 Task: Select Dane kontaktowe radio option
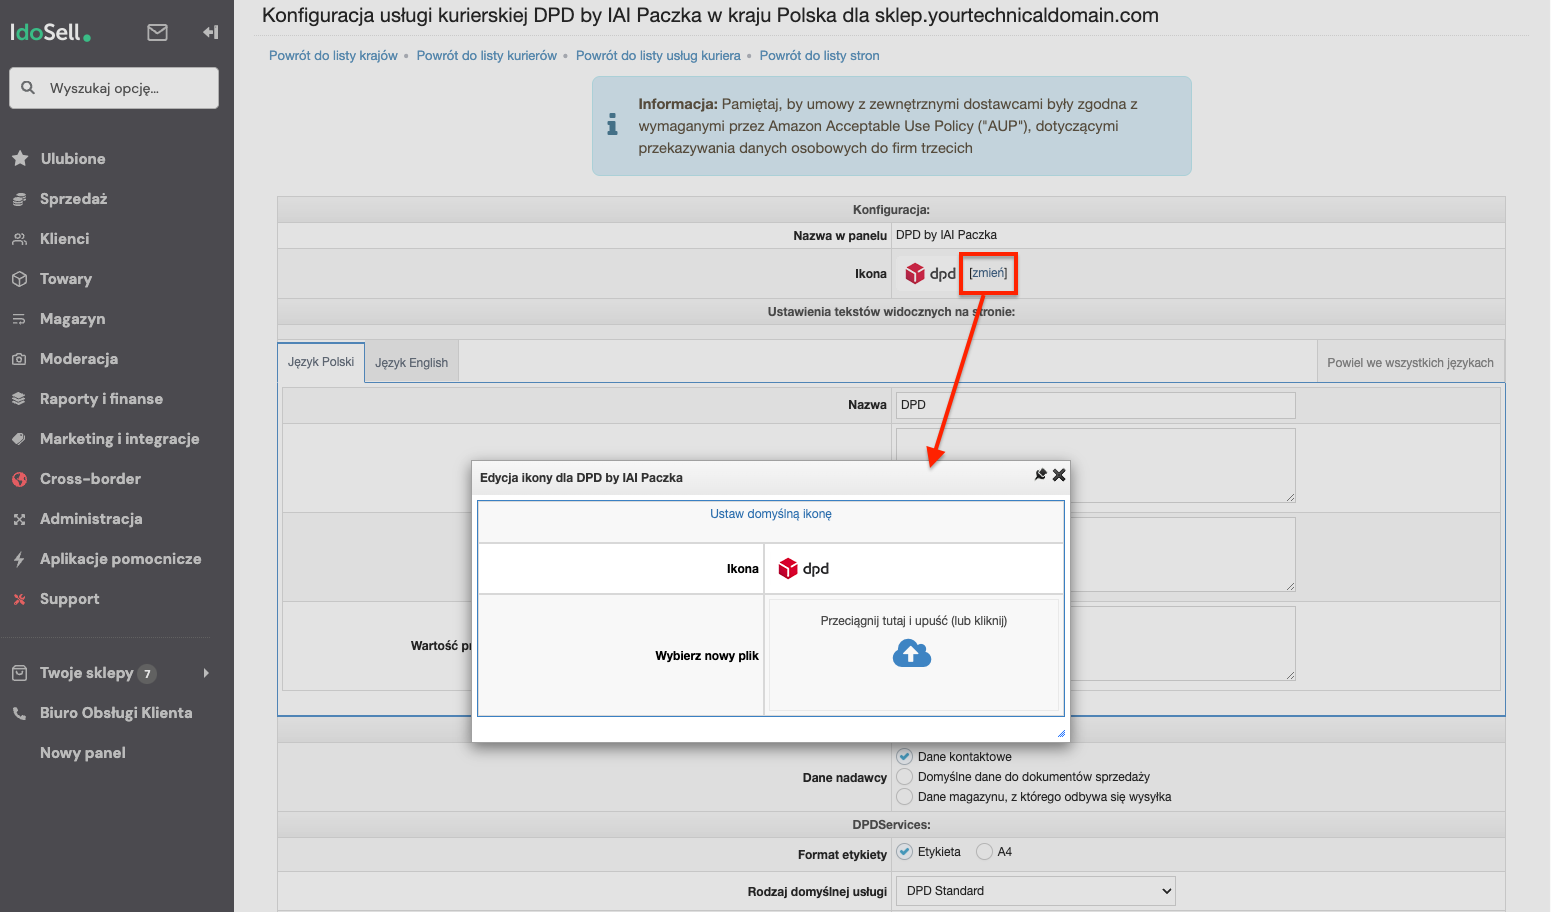click(x=904, y=757)
